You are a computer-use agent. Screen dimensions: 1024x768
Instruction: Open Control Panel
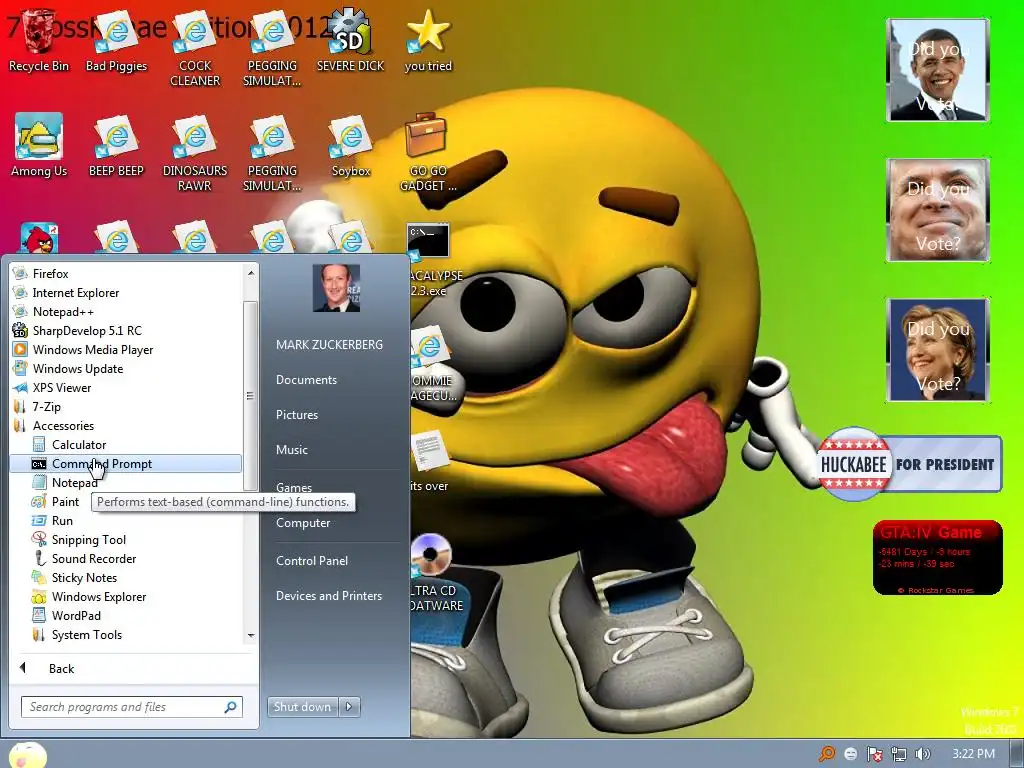(312, 560)
